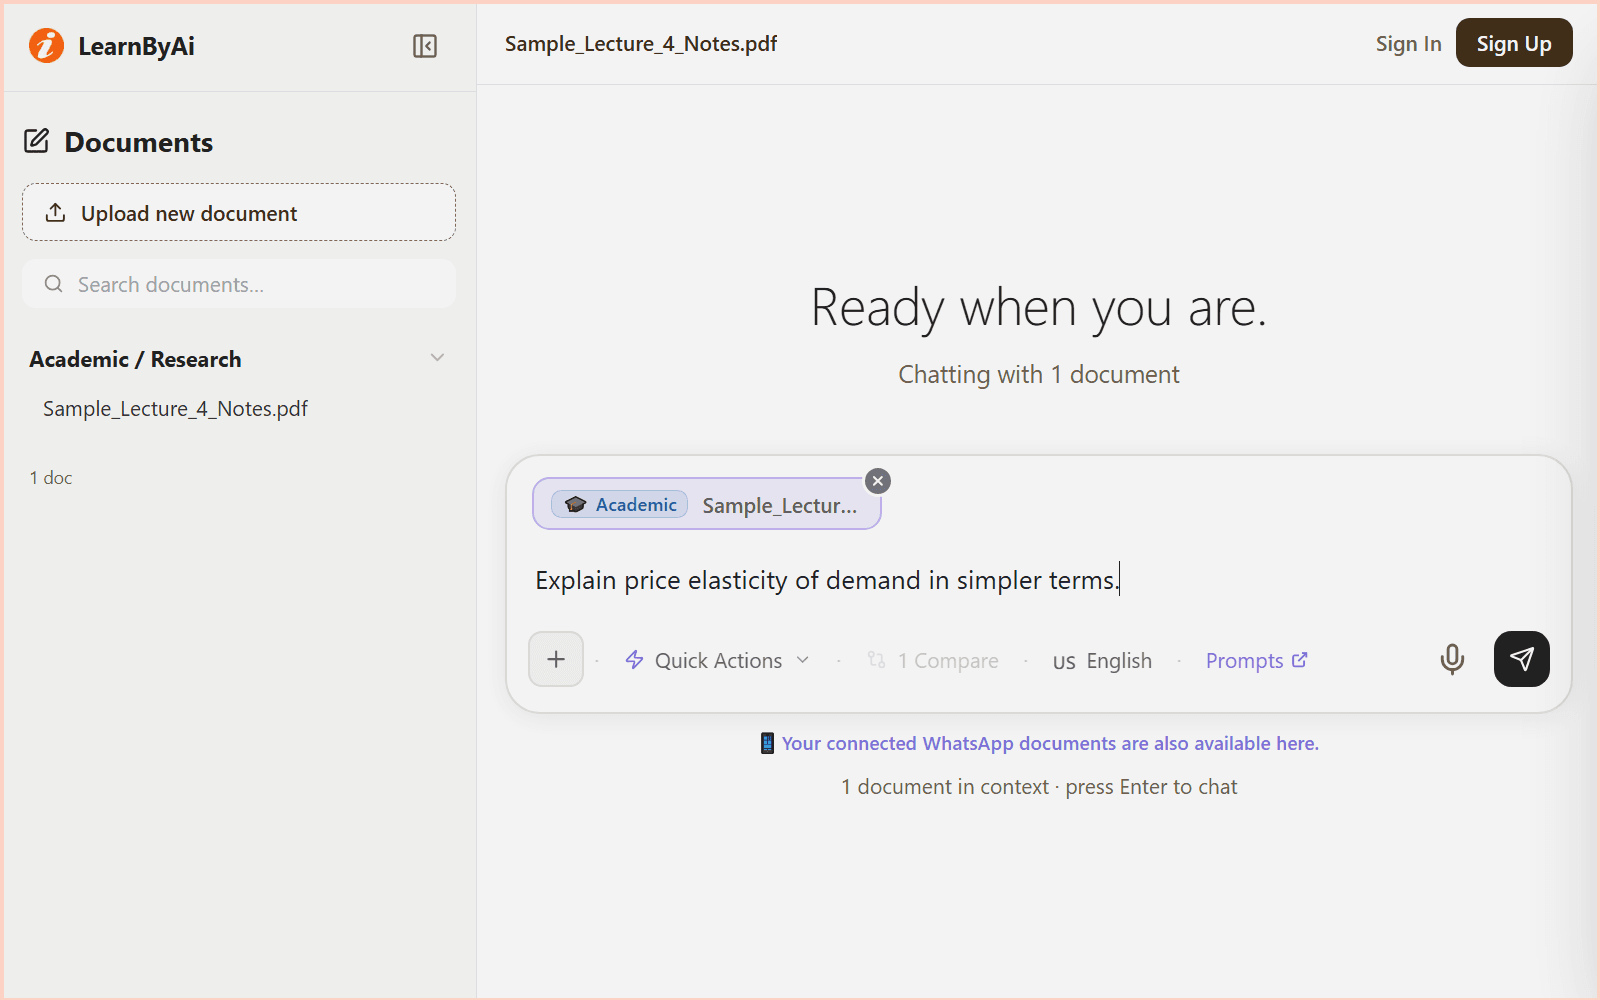Remove the attached Sample_Lectur document chip
This screenshot has width=1600, height=1000.
click(x=878, y=481)
